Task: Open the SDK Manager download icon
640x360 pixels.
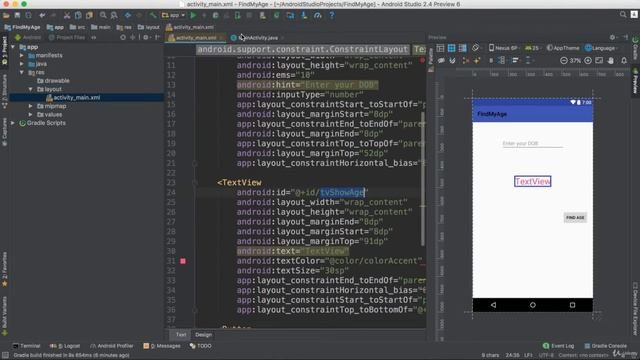Action: (x=304, y=15)
